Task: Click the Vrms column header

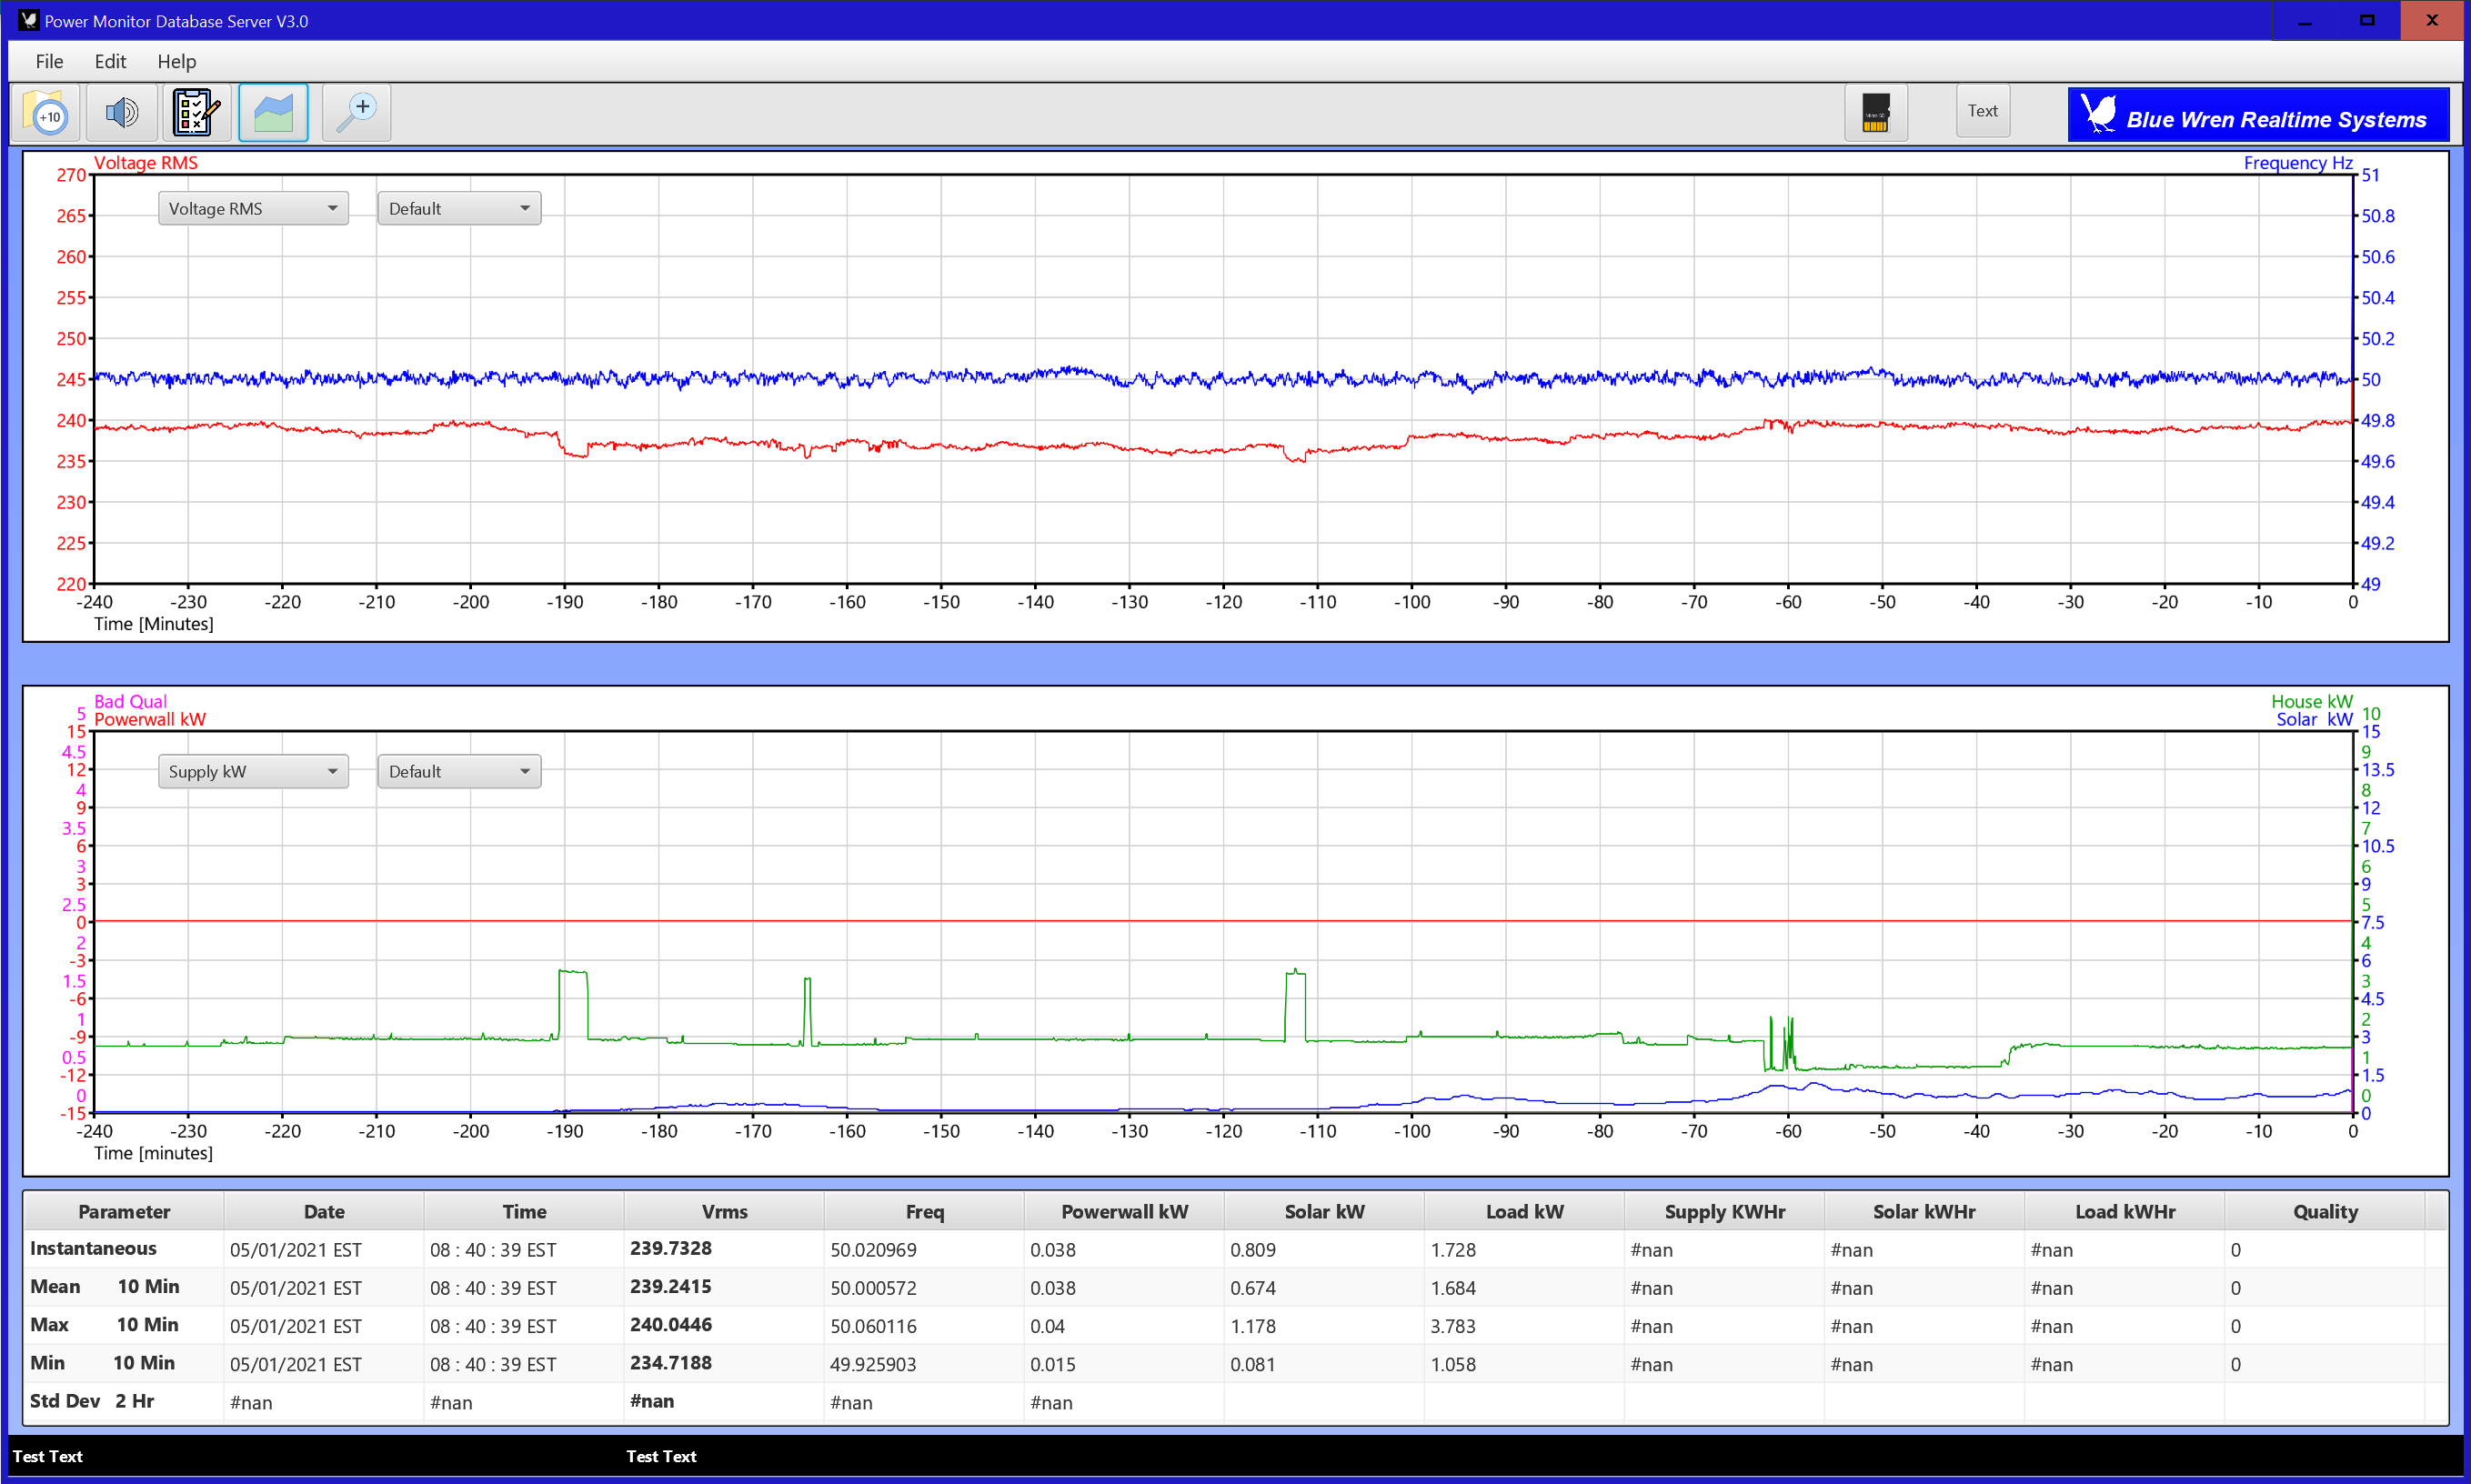Action: click(x=724, y=1211)
